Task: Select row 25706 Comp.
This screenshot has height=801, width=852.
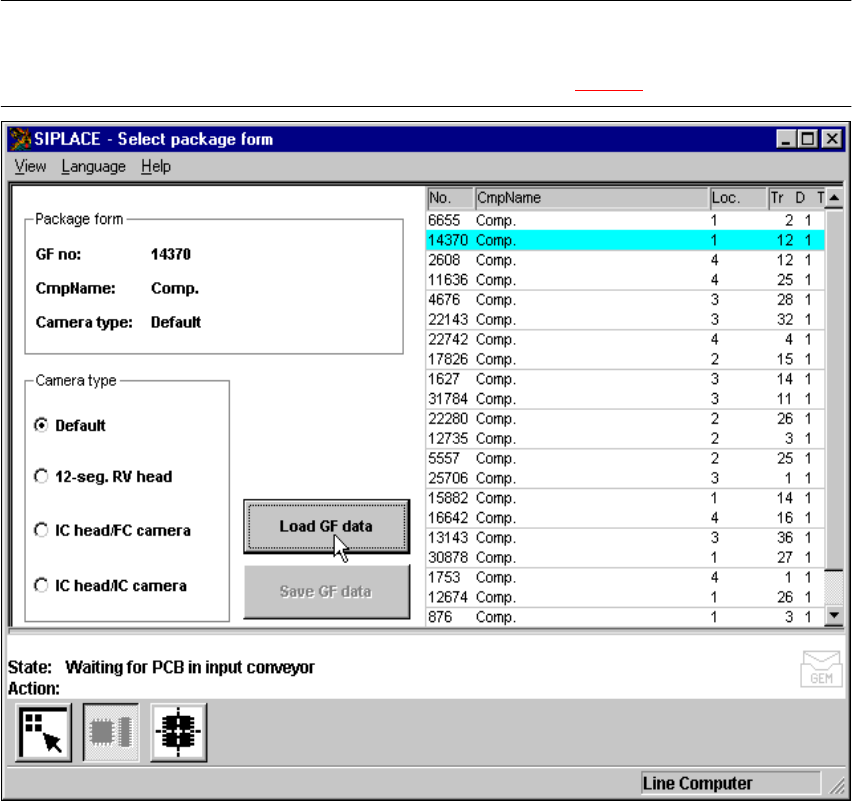Action: click(625, 478)
